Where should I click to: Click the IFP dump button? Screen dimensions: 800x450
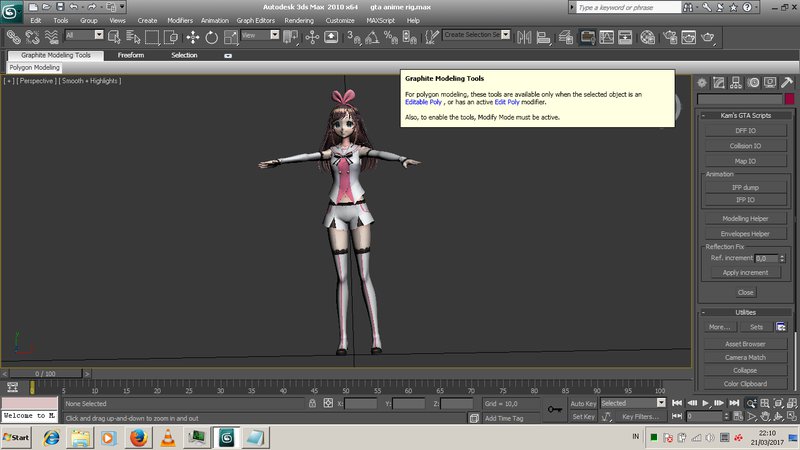[745, 187]
